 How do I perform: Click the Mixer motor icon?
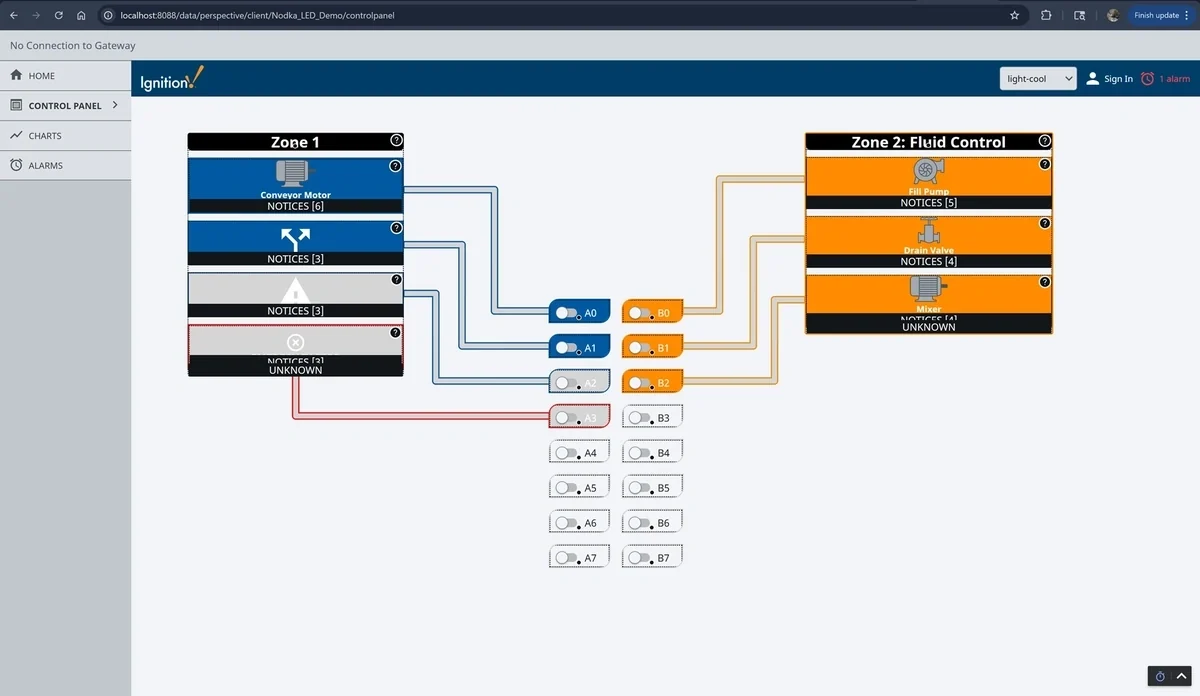tap(929, 290)
